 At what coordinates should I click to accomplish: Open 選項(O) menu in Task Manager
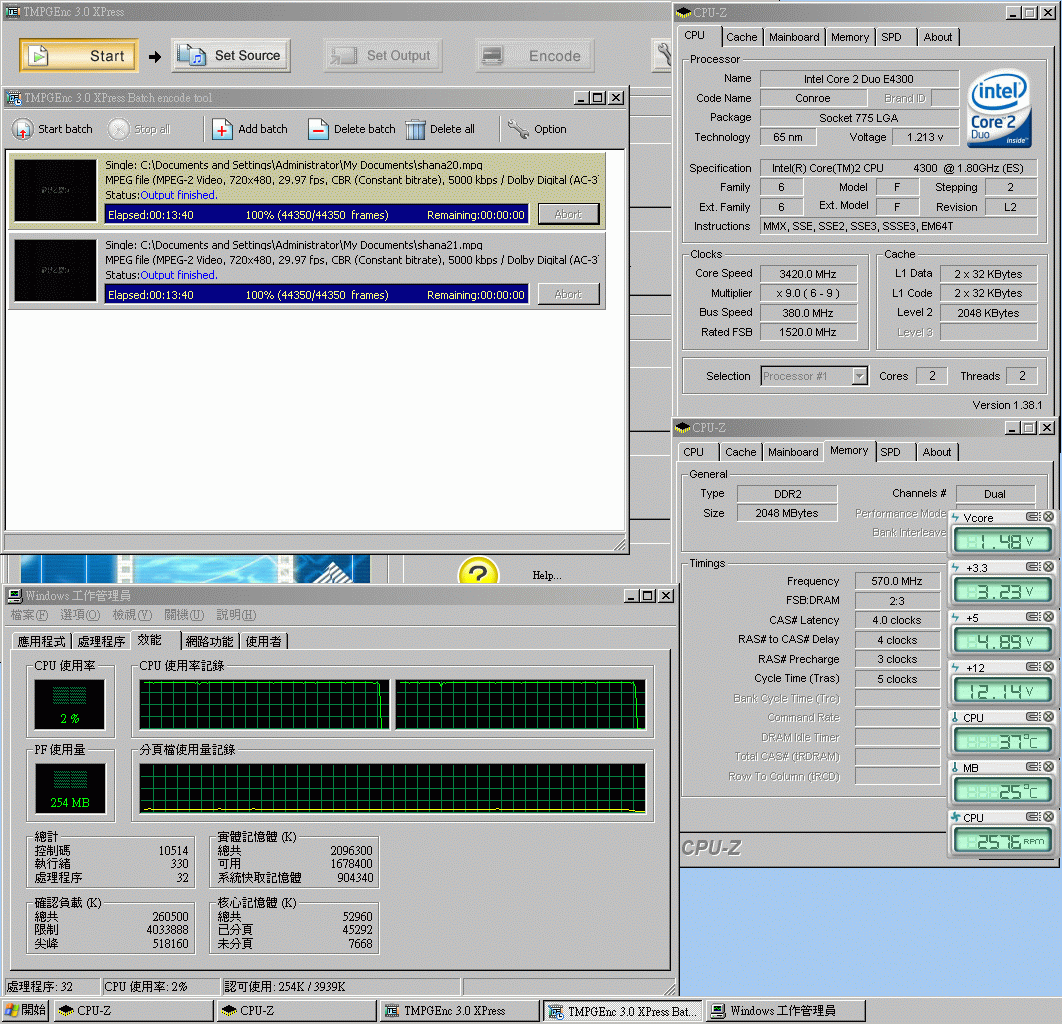coord(80,614)
